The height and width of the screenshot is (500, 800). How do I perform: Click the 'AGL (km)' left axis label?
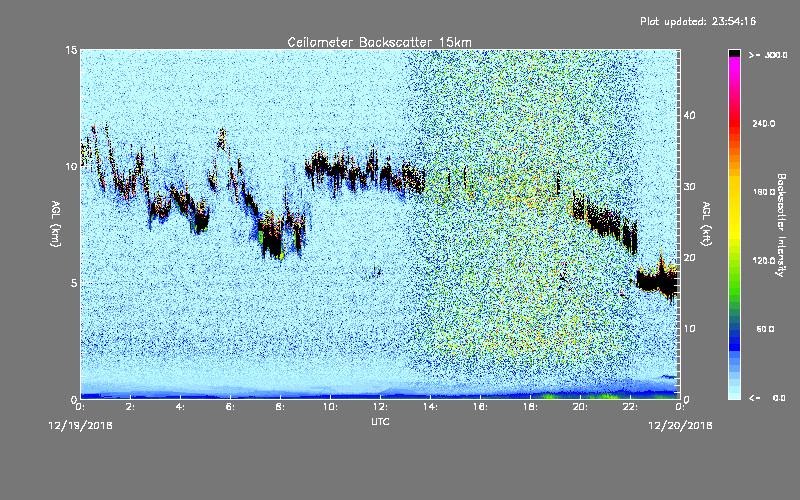pos(56,223)
